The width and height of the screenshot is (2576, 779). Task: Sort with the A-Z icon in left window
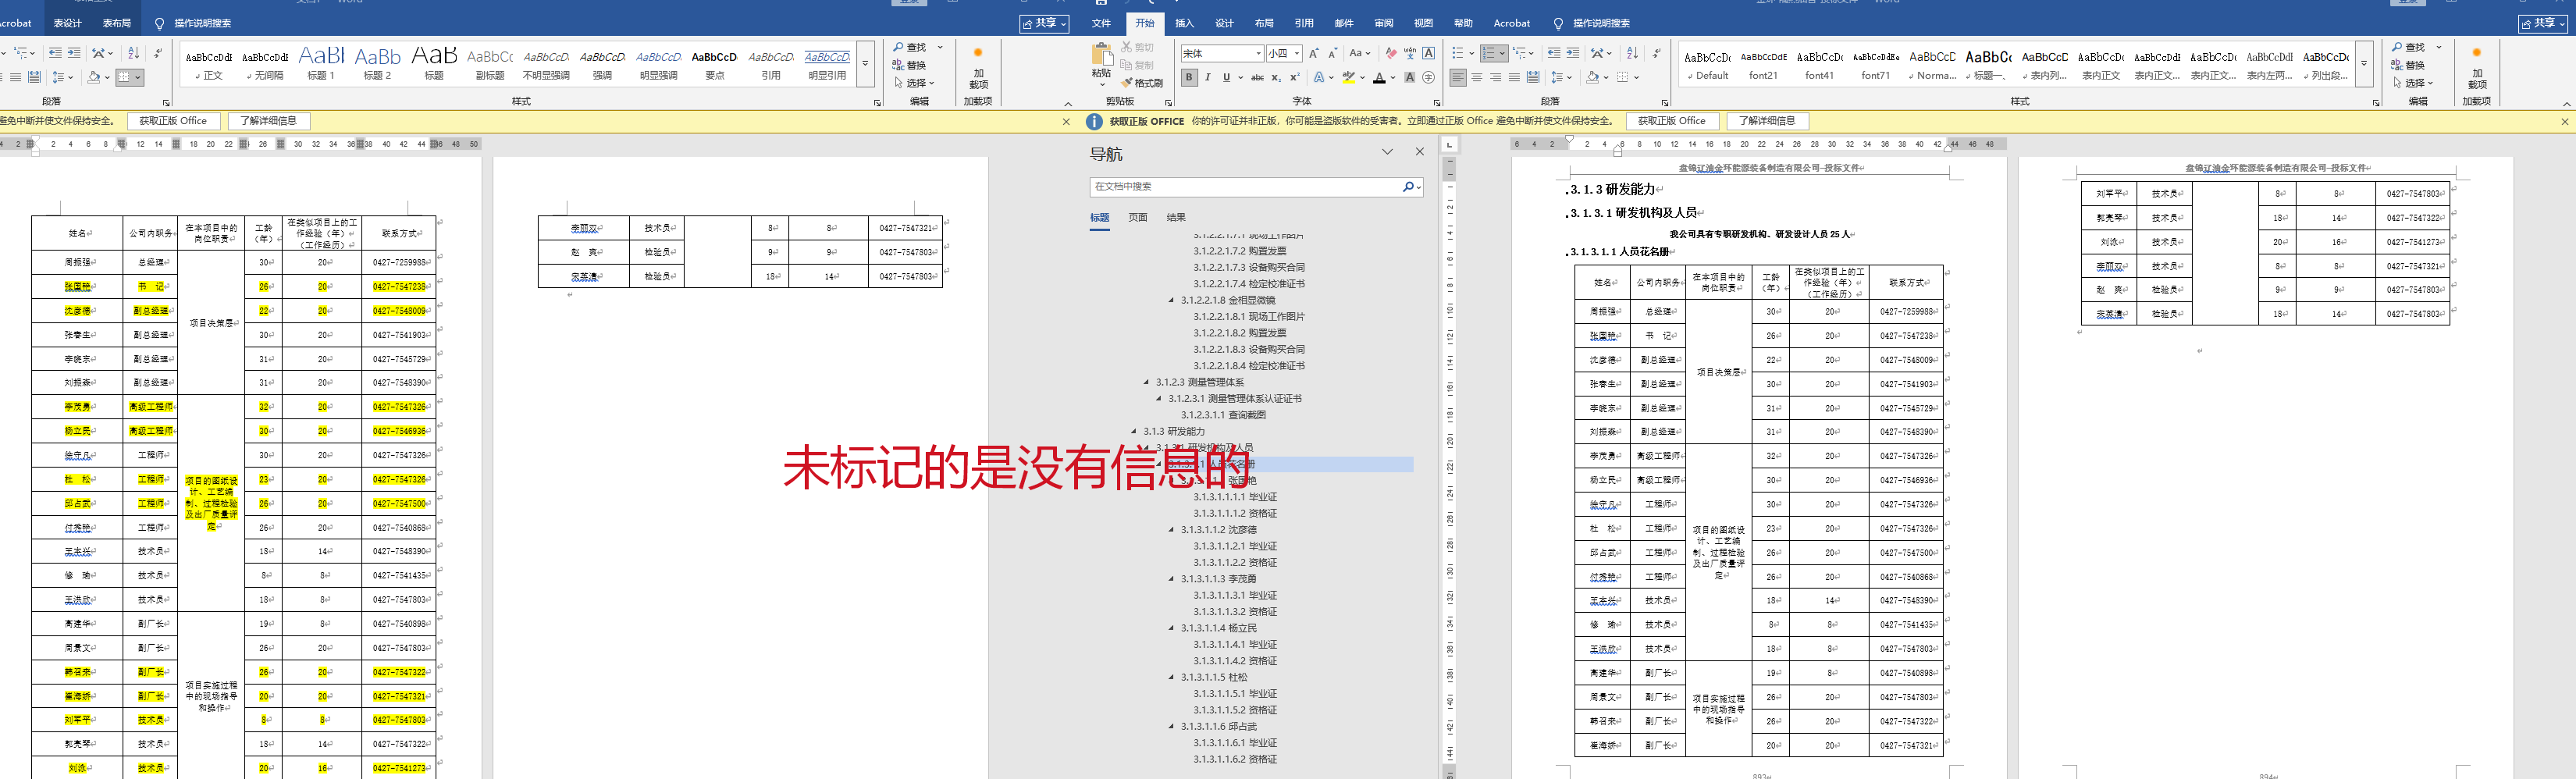(x=133, y=53)
